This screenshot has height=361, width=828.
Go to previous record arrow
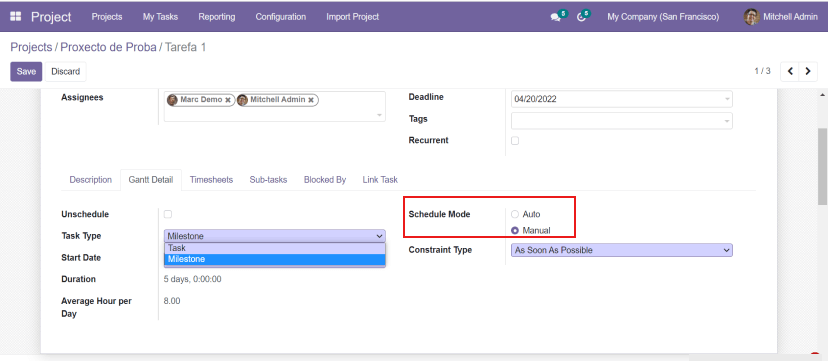(790, 71)
